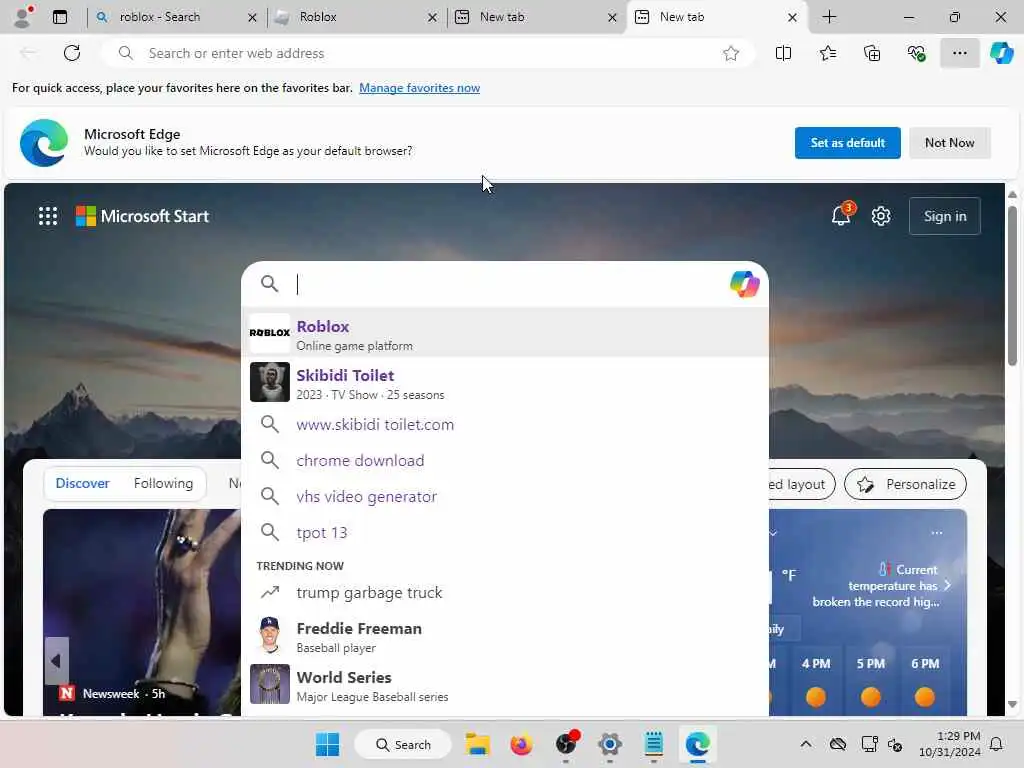Show hidden system tray icons
Image resolution: width=1024 pixels, height=768 pixels.
806,744
